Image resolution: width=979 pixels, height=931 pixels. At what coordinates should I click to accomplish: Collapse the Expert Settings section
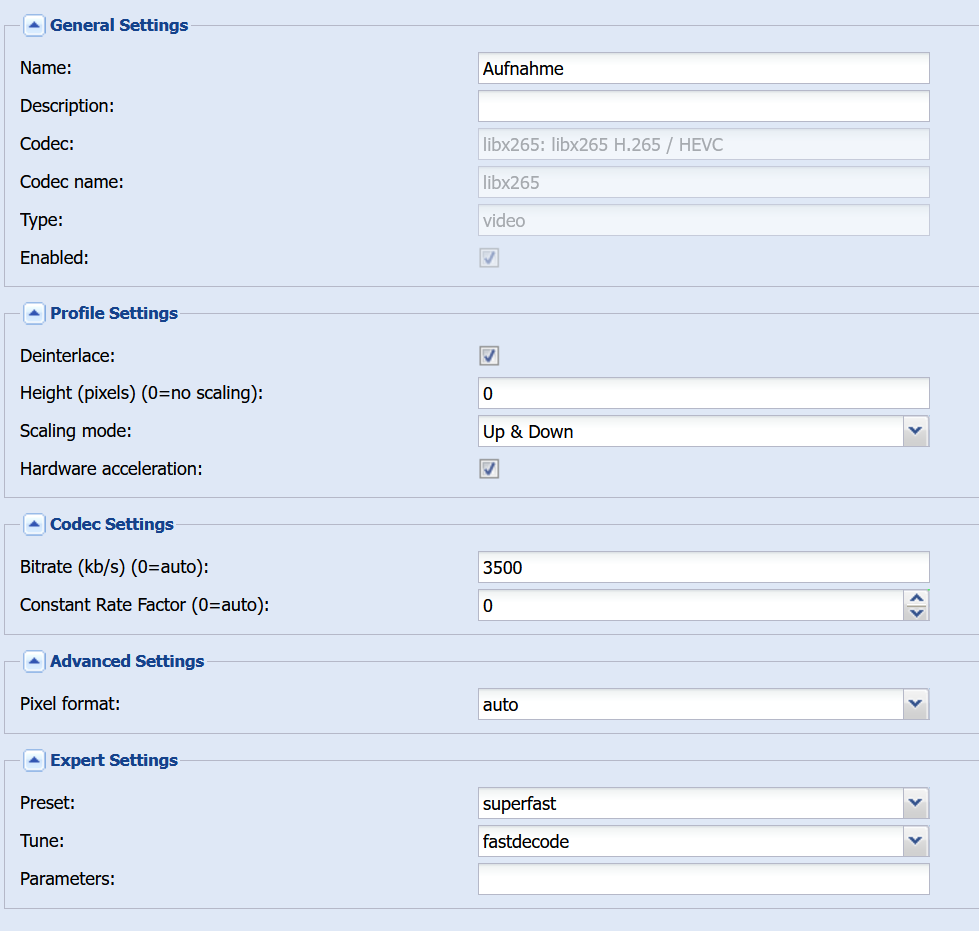[34, 761]
